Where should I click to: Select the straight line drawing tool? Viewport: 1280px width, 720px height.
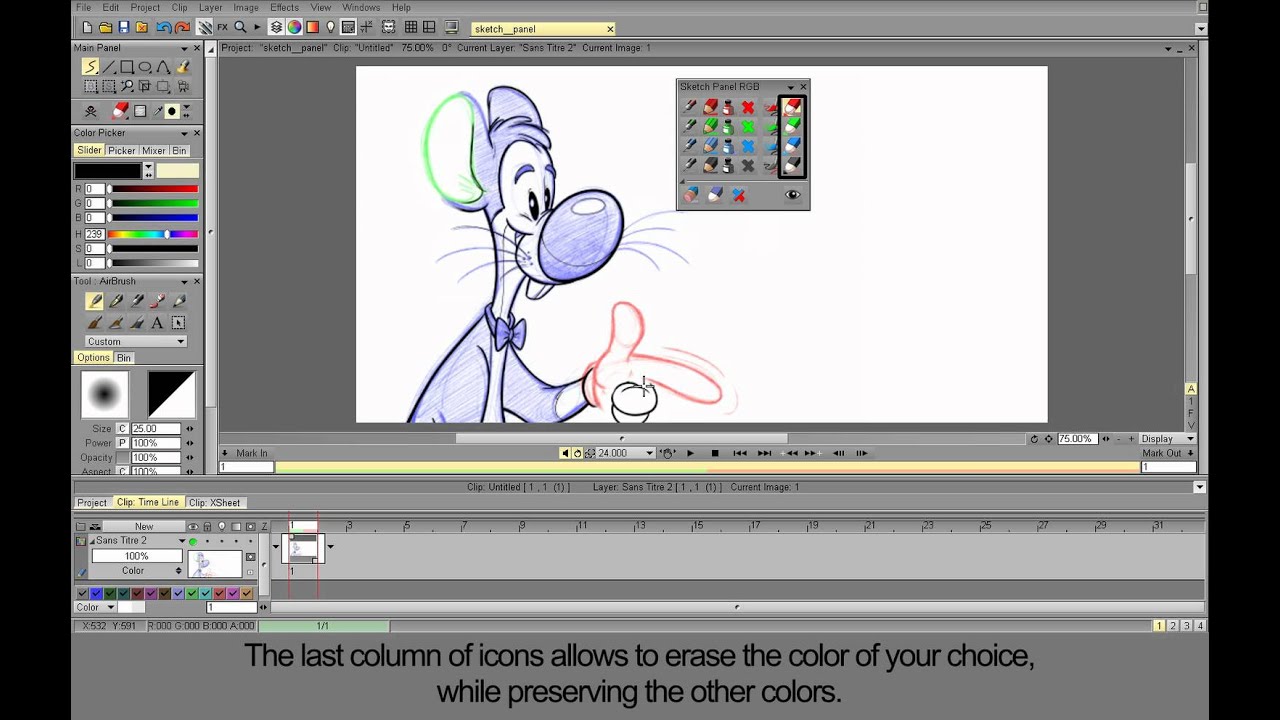coord(109,67)
